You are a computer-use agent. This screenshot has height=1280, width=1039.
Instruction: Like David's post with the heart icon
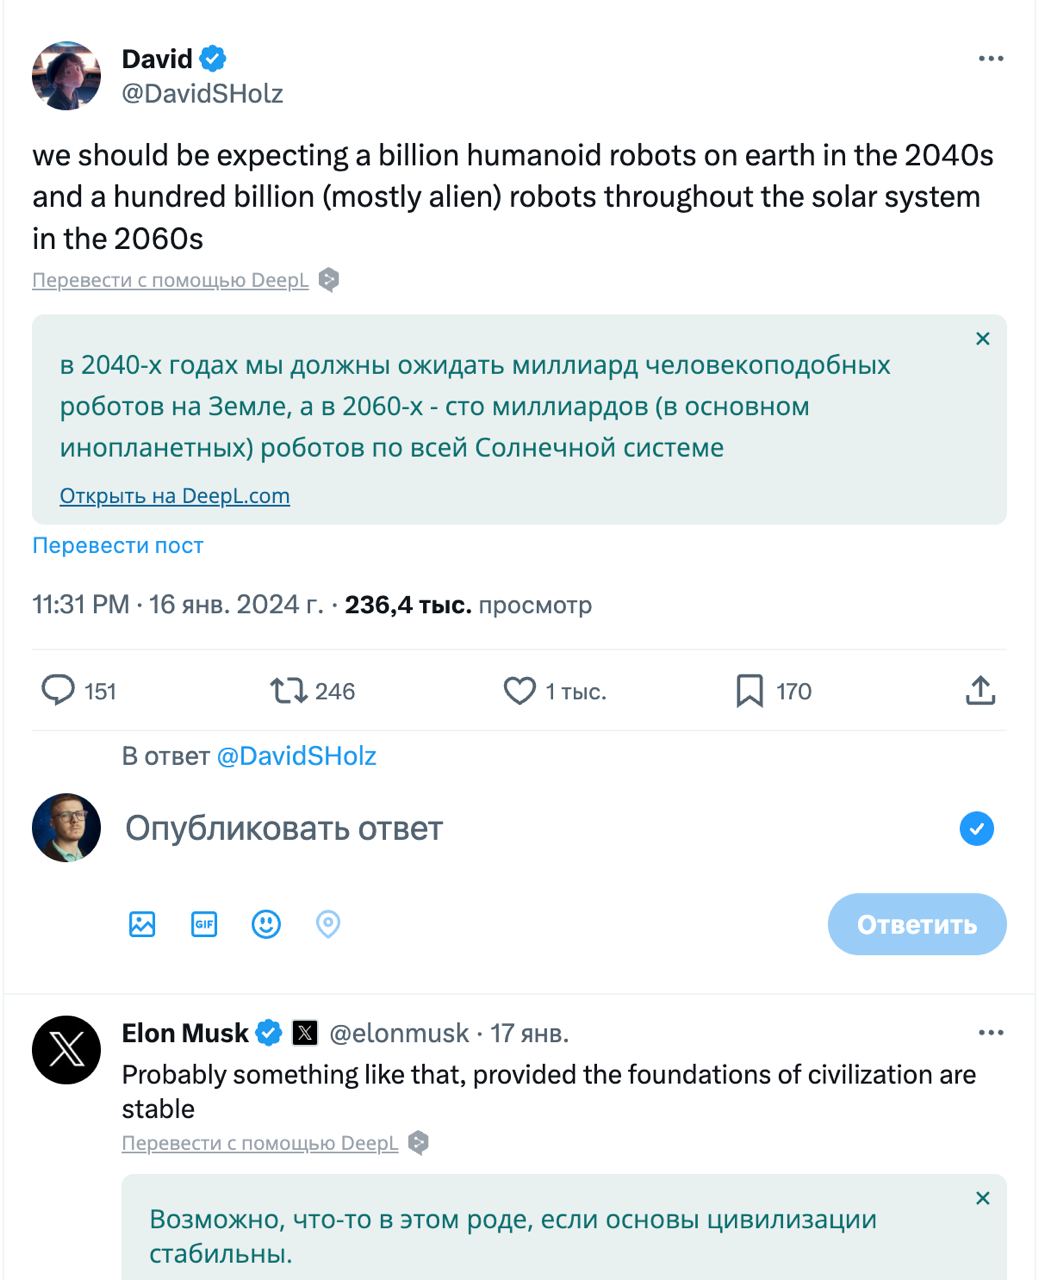520,691
